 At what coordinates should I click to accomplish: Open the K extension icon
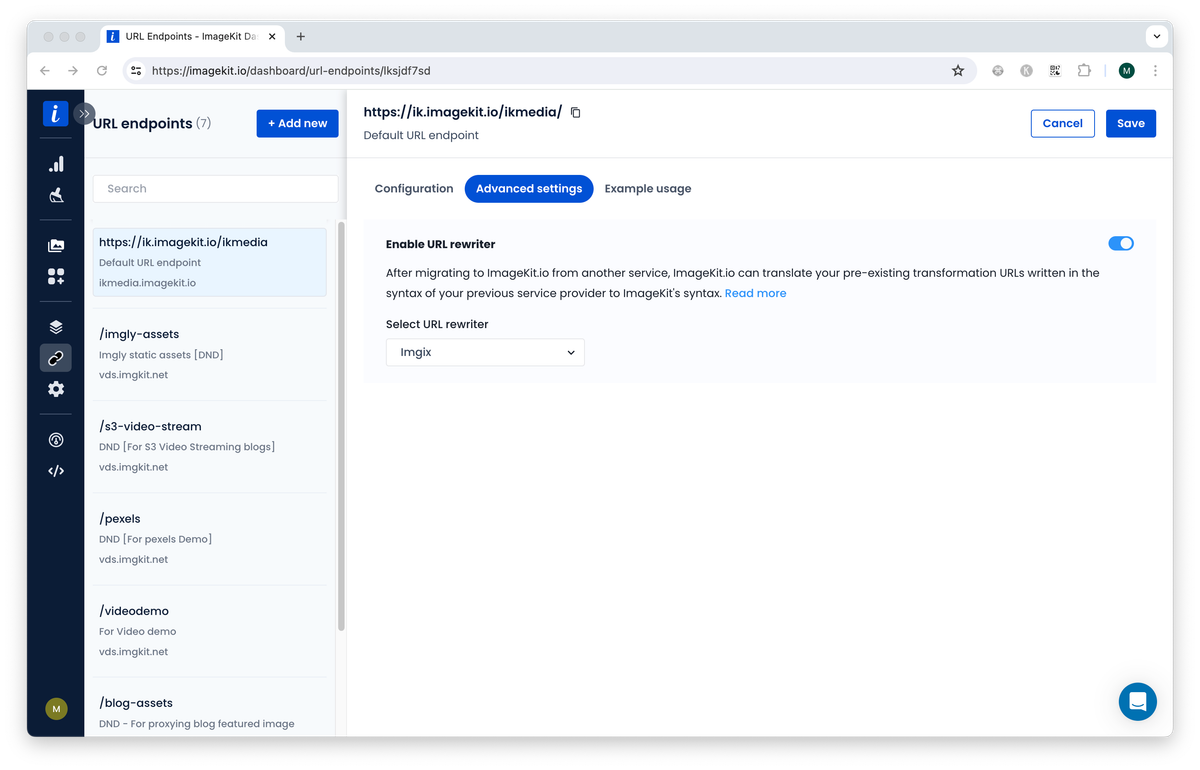[x=1026, y=71]
